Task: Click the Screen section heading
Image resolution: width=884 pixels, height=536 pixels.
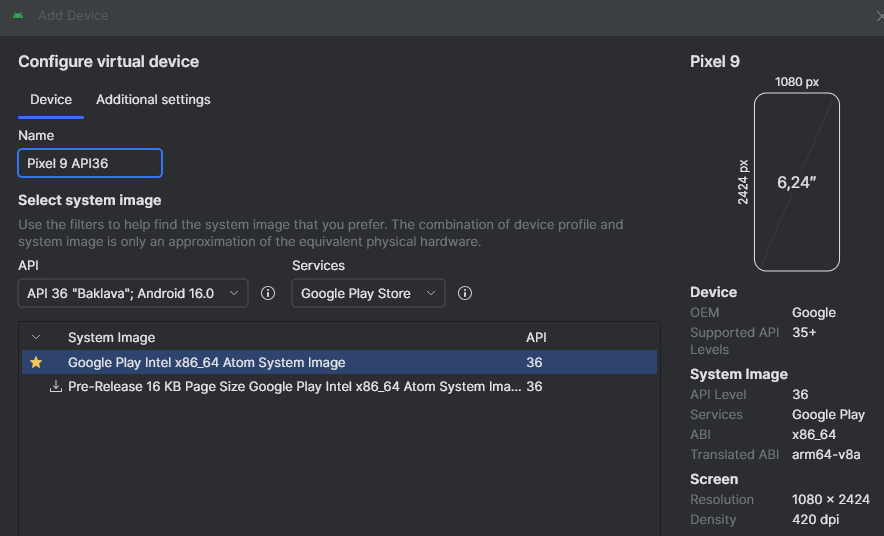Action: pyautogui.click(x=714, y=479)
